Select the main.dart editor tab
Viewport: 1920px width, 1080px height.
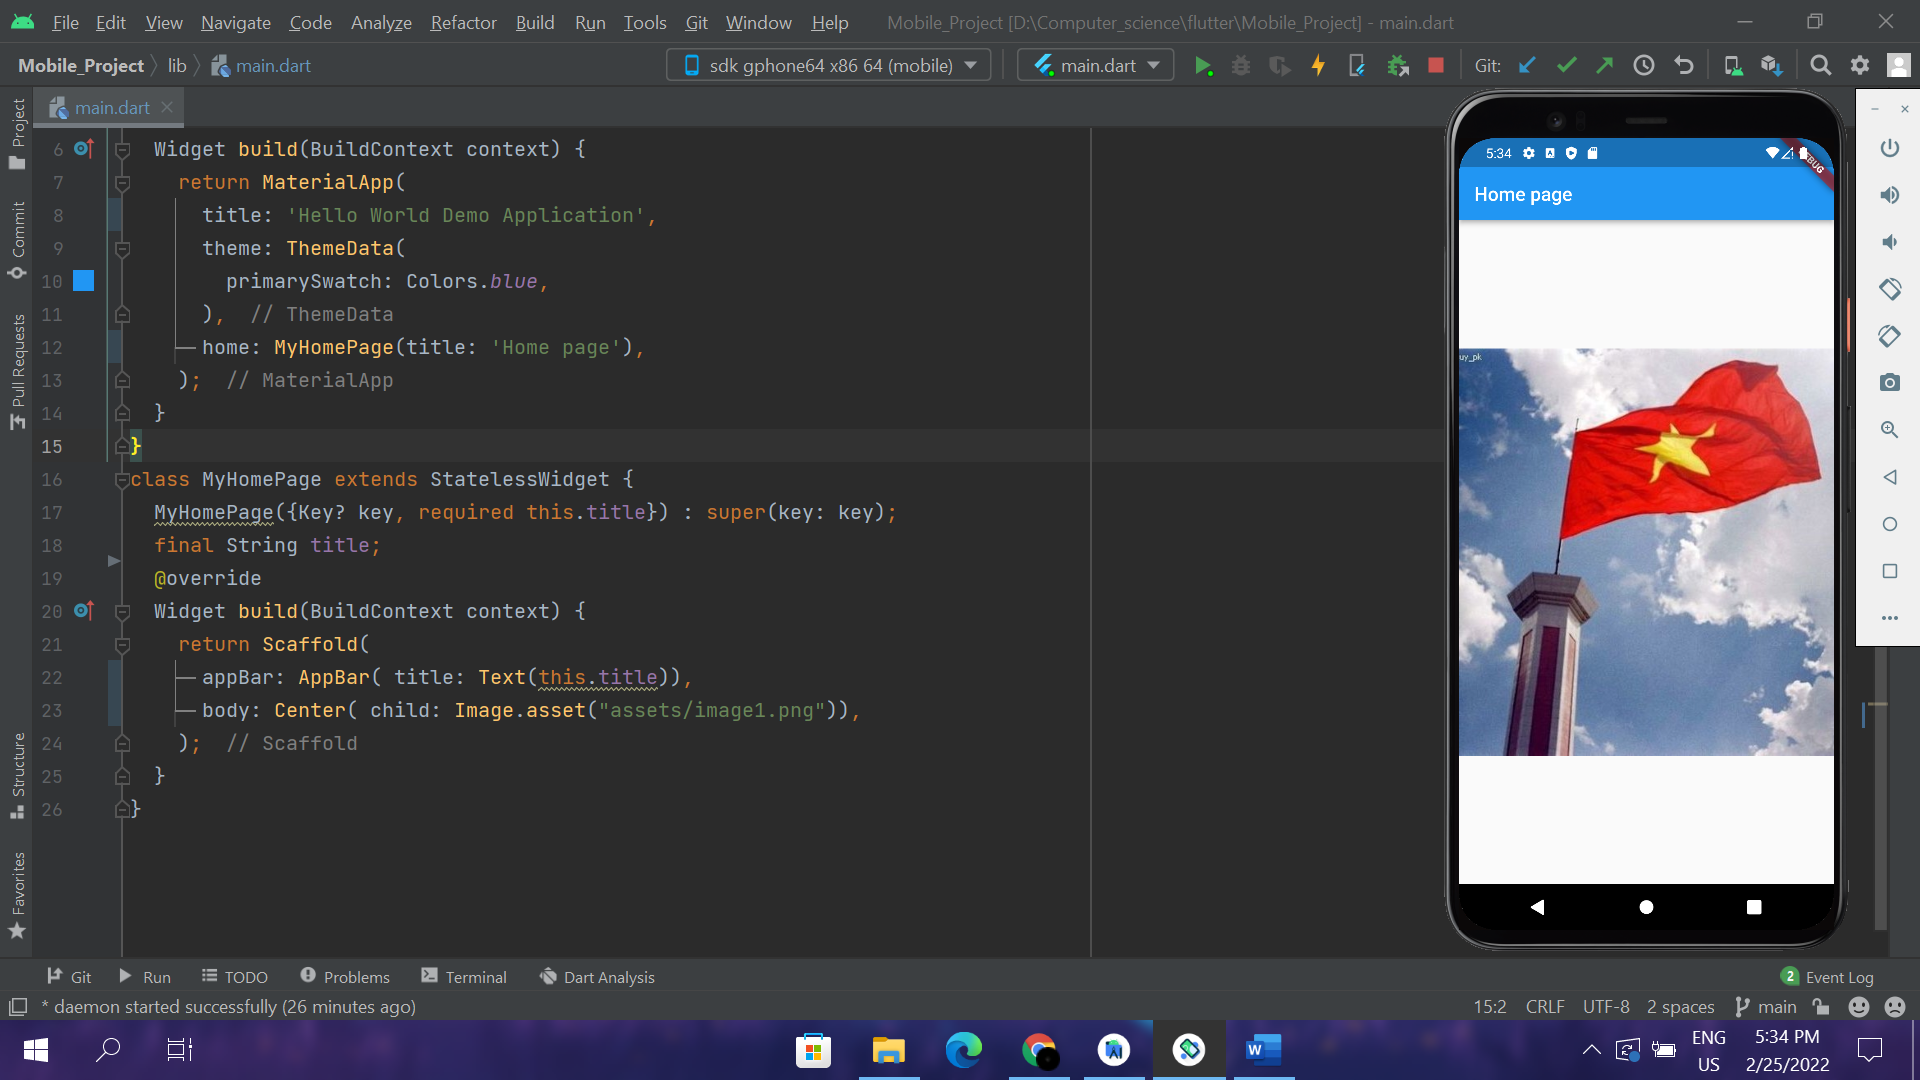click(x=108, y=107)
